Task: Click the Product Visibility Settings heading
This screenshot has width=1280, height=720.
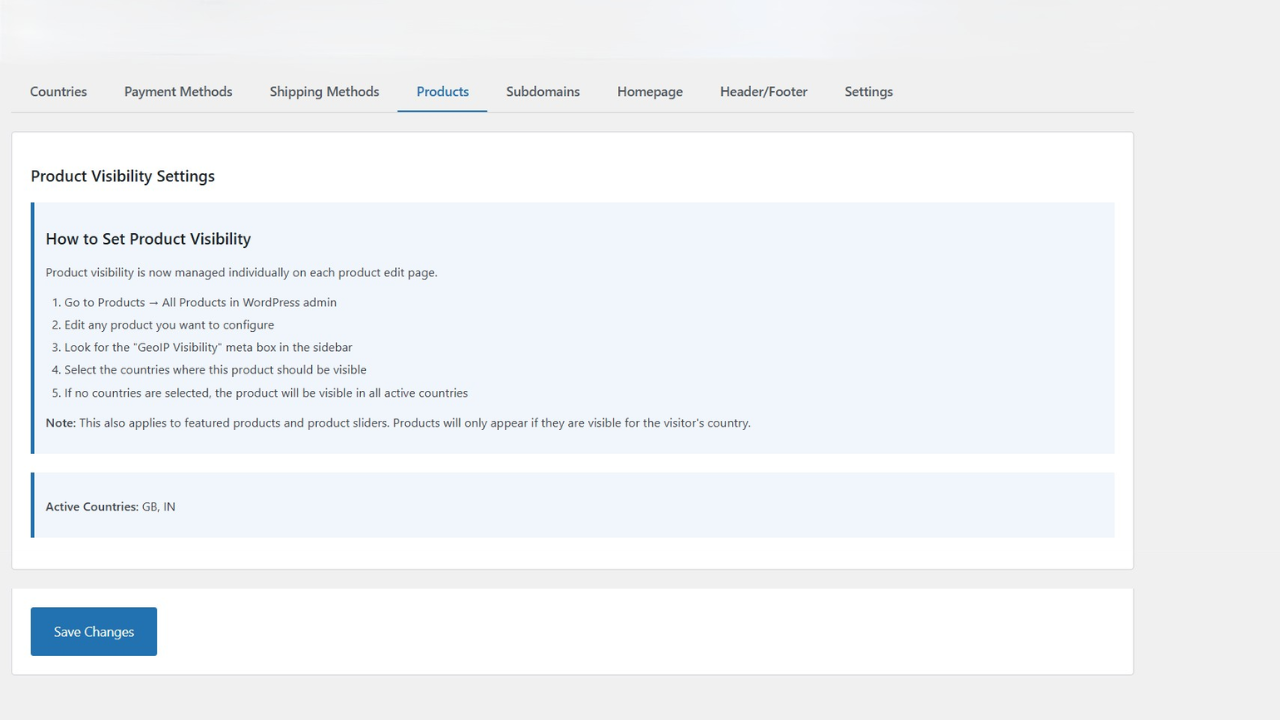Action: (122, 176)
